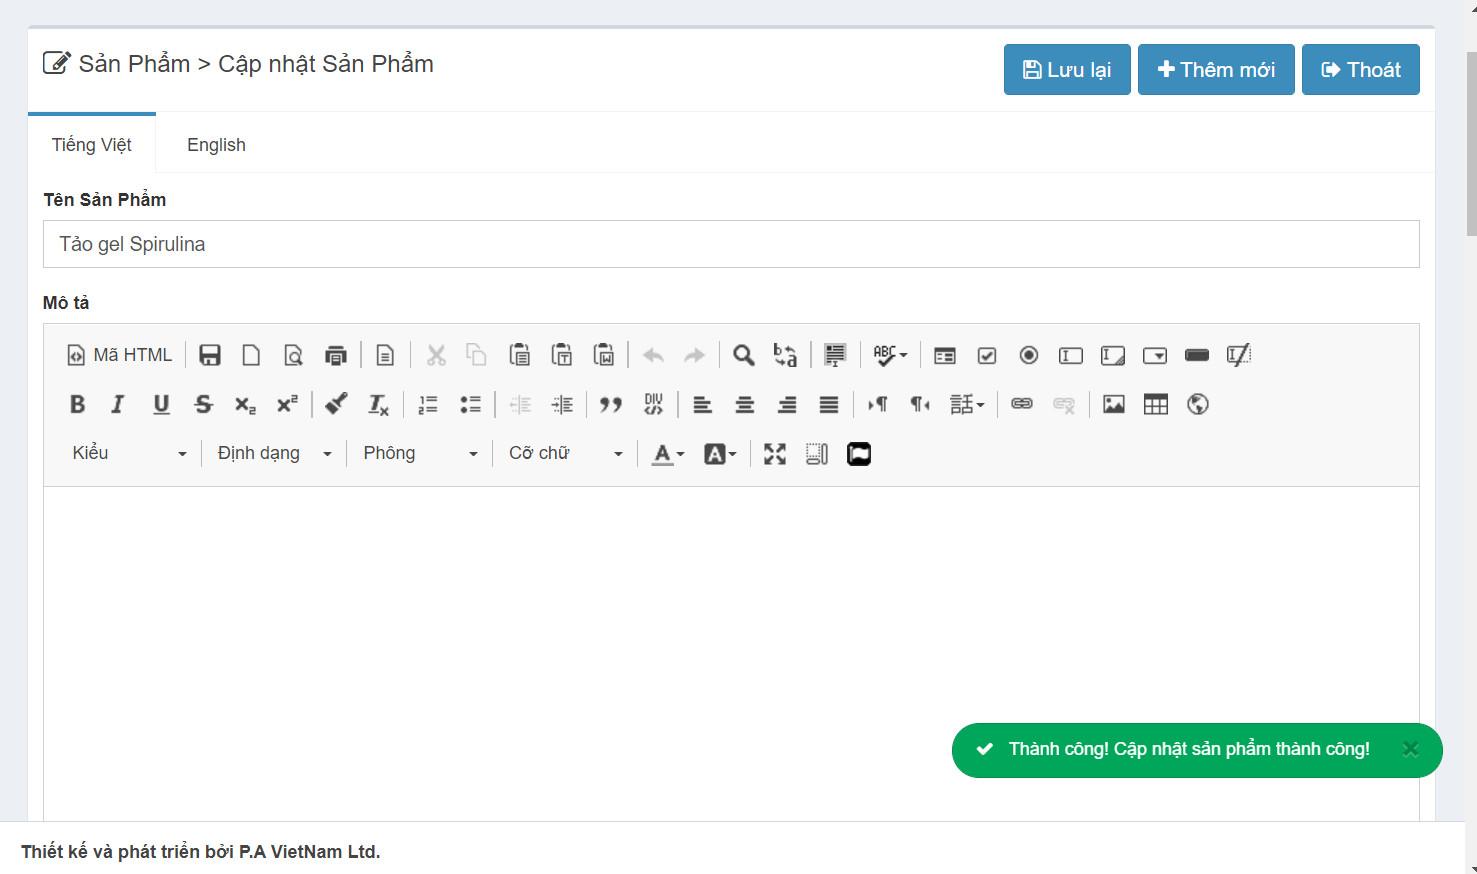Toggle strikethrough formatting

[x=203, y=404]
